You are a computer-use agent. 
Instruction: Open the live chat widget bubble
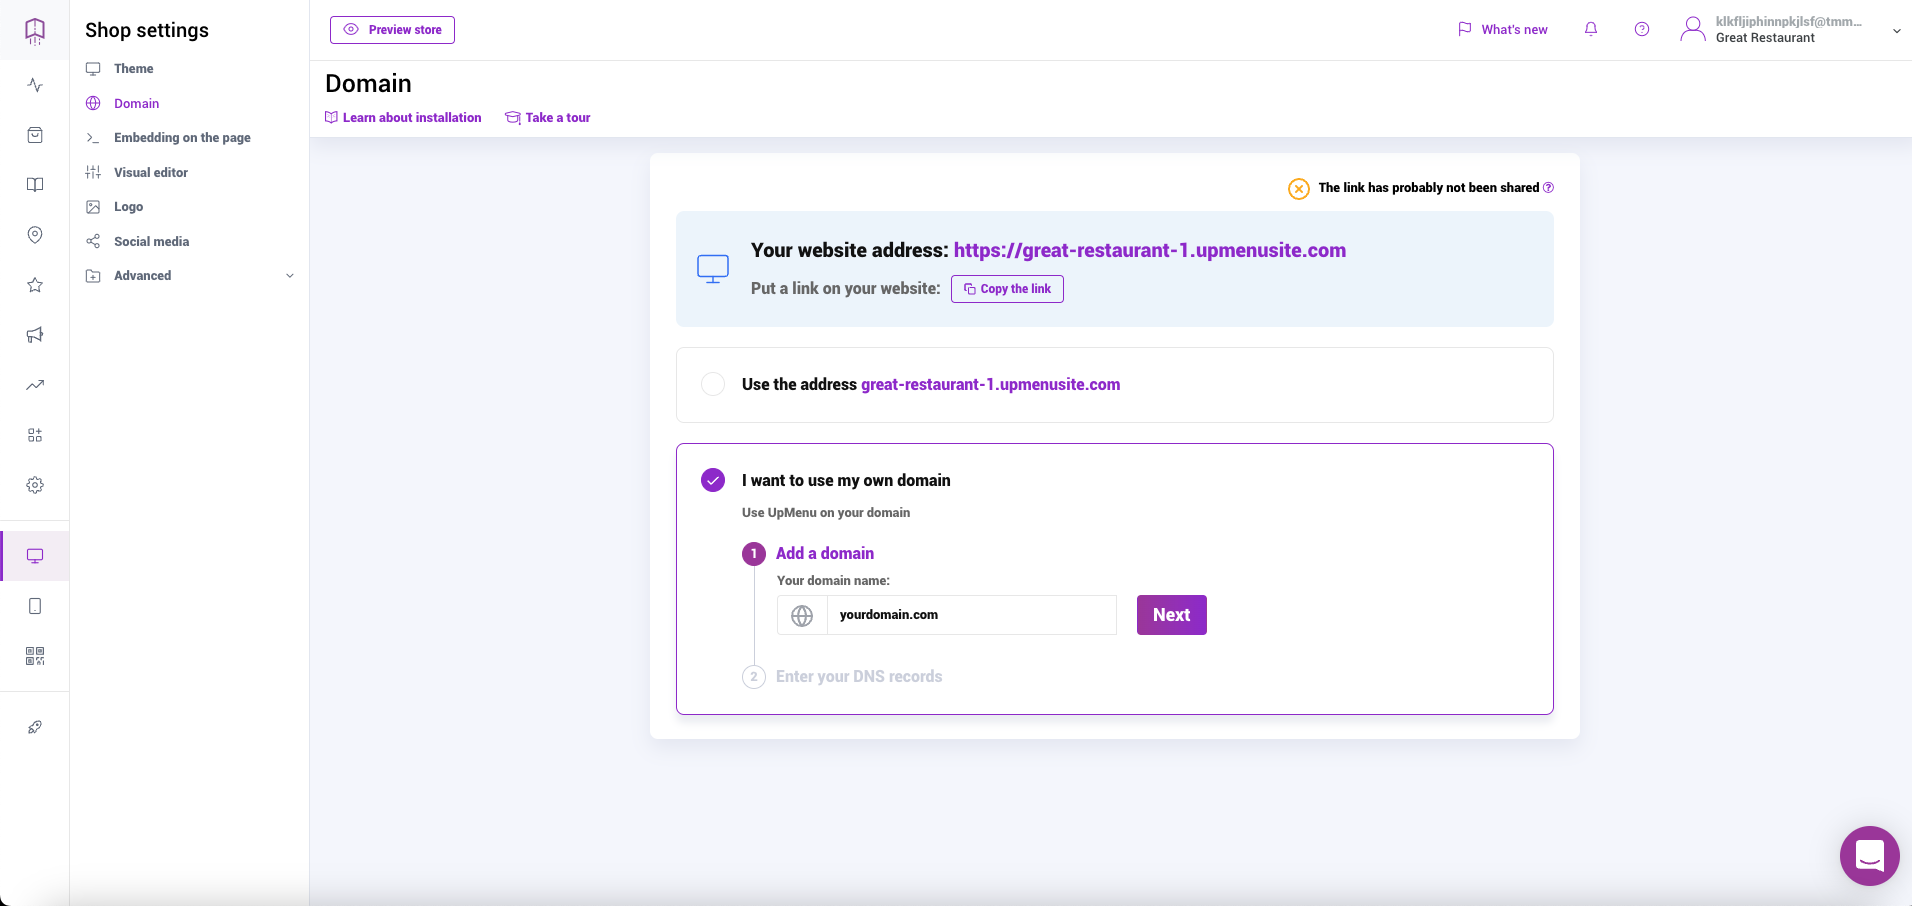1869,856
